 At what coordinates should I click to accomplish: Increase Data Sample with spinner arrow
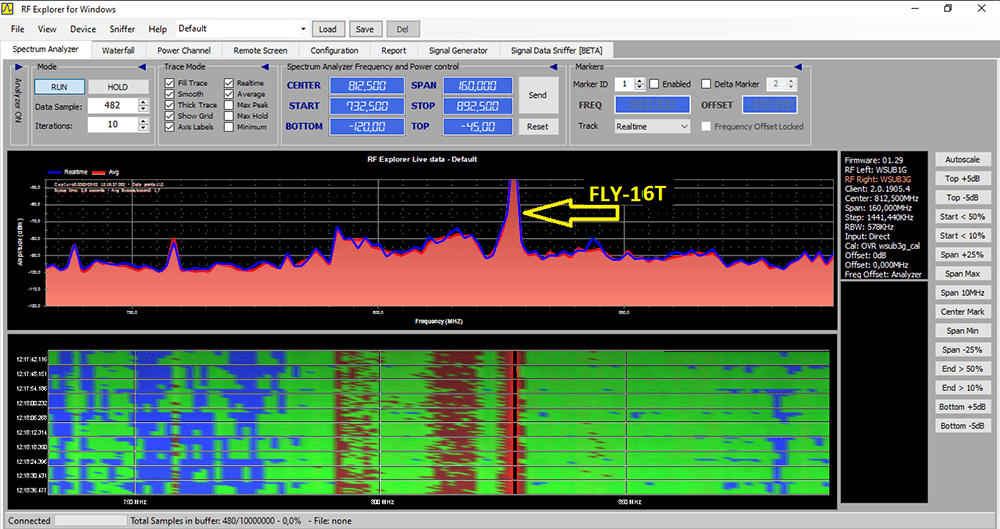143,102
